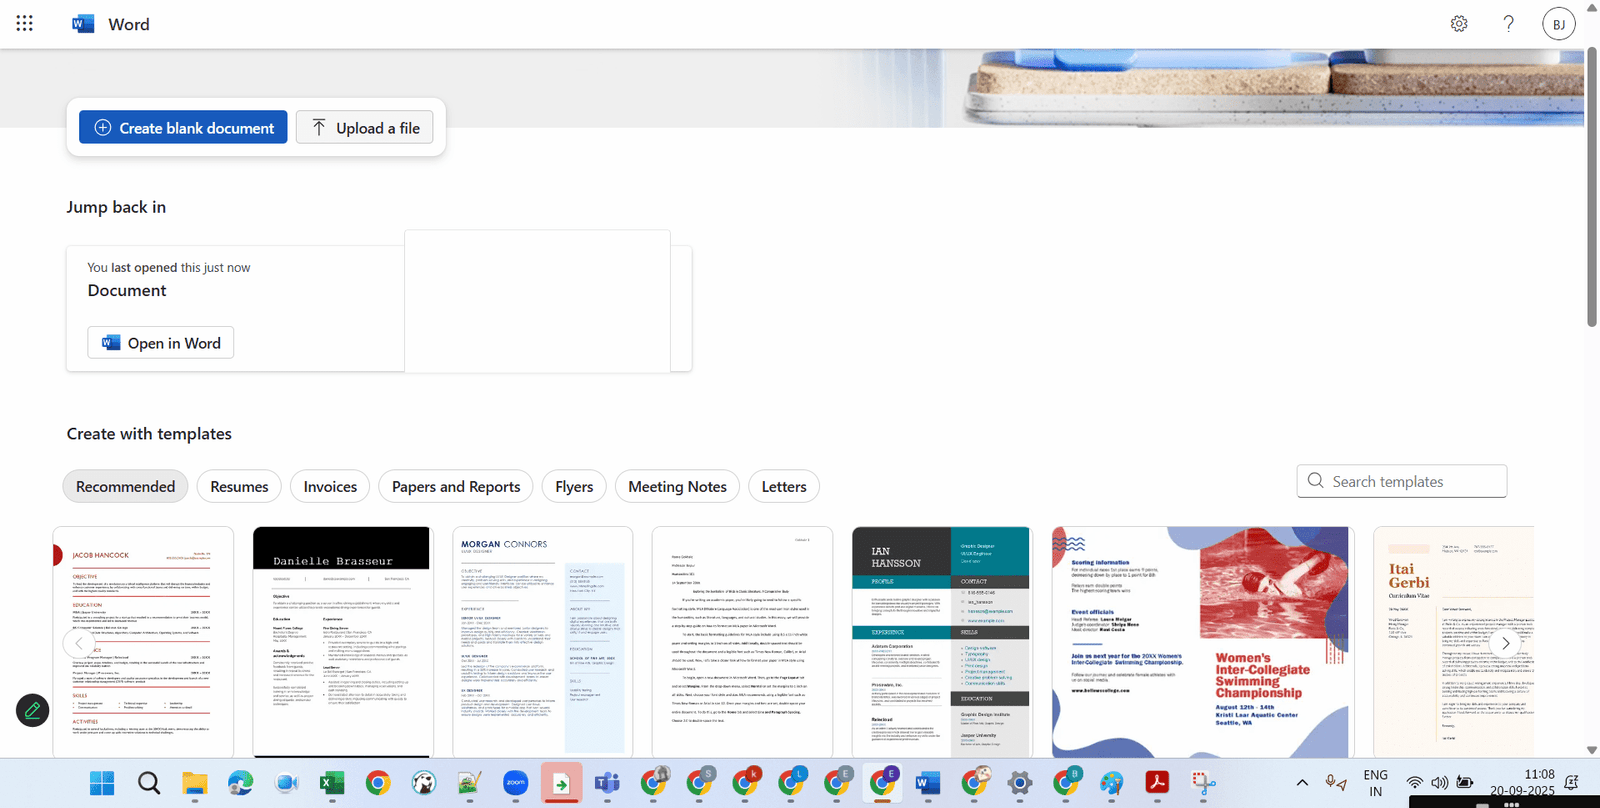Show hidden system tray icons

pyautogui.click(x=1302, y=783)
